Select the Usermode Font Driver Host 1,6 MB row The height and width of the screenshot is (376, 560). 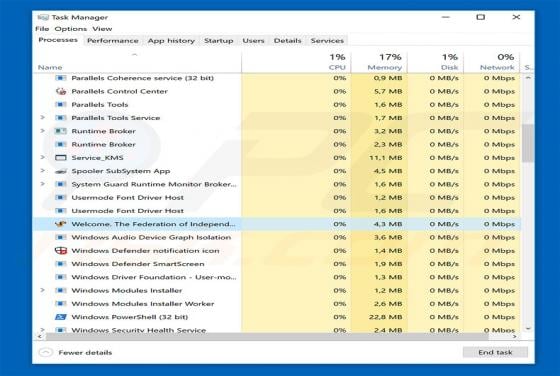277,211
